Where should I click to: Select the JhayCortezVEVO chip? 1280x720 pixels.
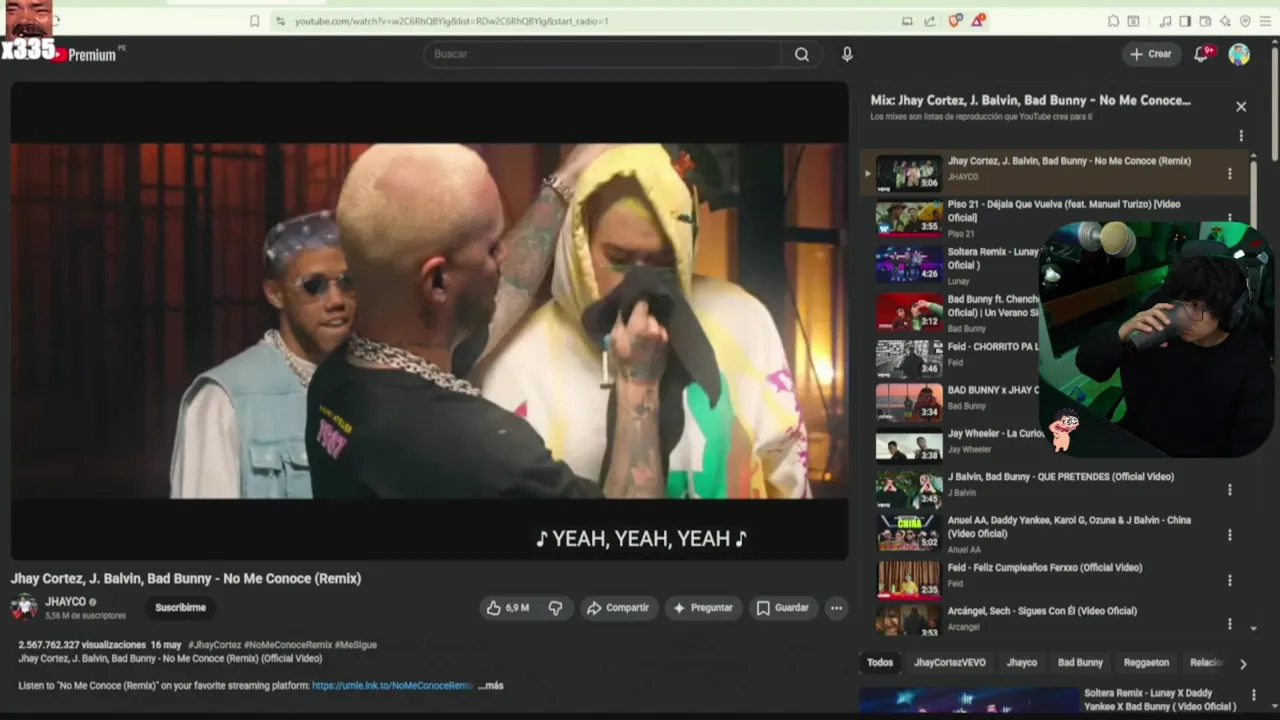[x=950, y=663]
